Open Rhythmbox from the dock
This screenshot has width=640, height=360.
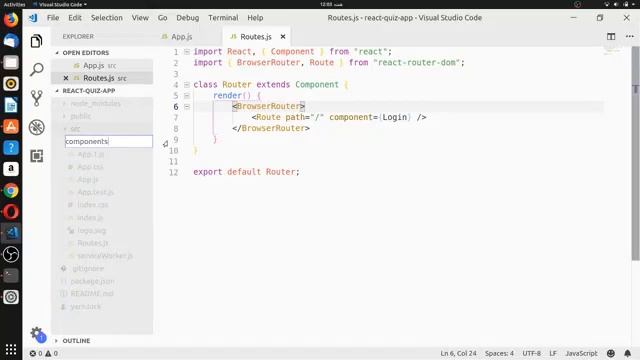click(x=11, y=84)
